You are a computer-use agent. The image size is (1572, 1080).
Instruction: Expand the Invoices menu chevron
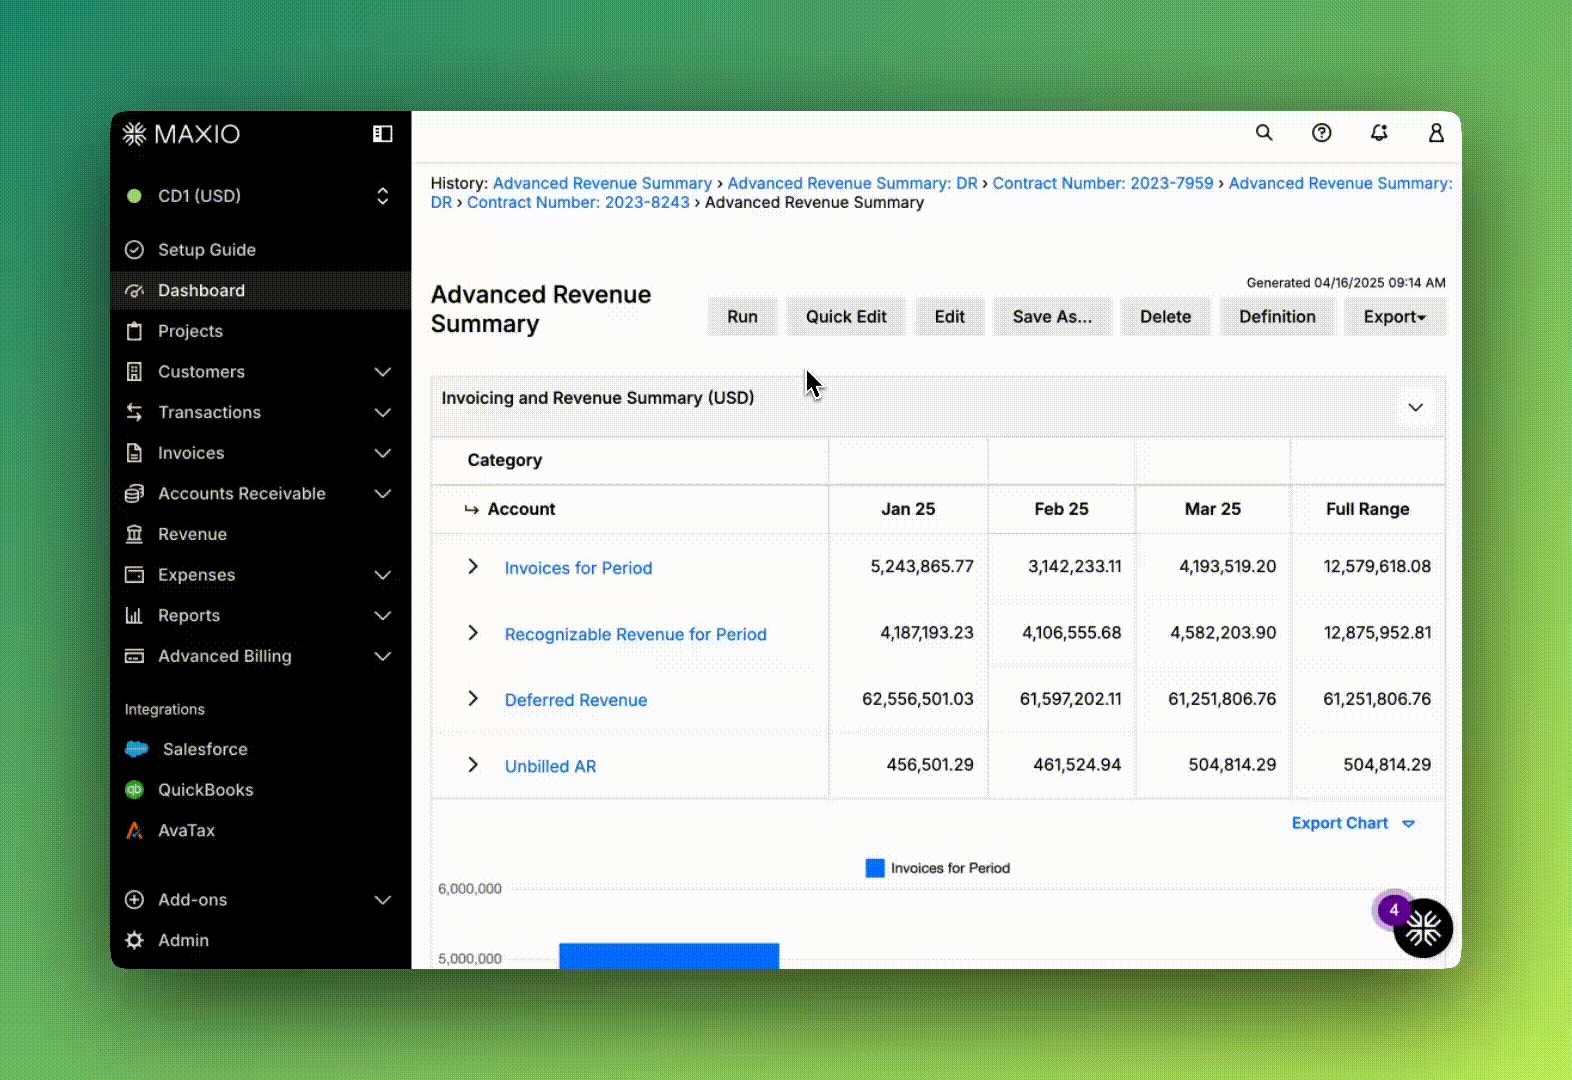(382, 453)
